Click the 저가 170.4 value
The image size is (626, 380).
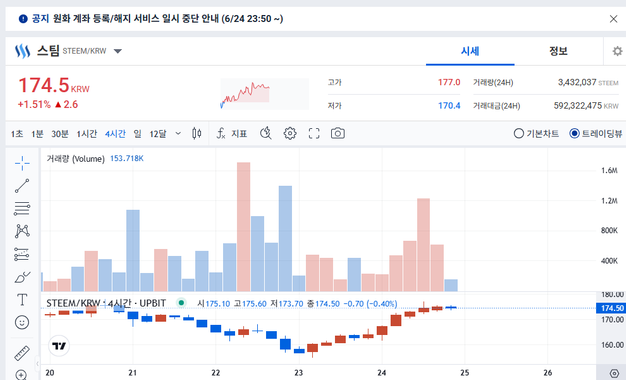[x=449, y=106]
